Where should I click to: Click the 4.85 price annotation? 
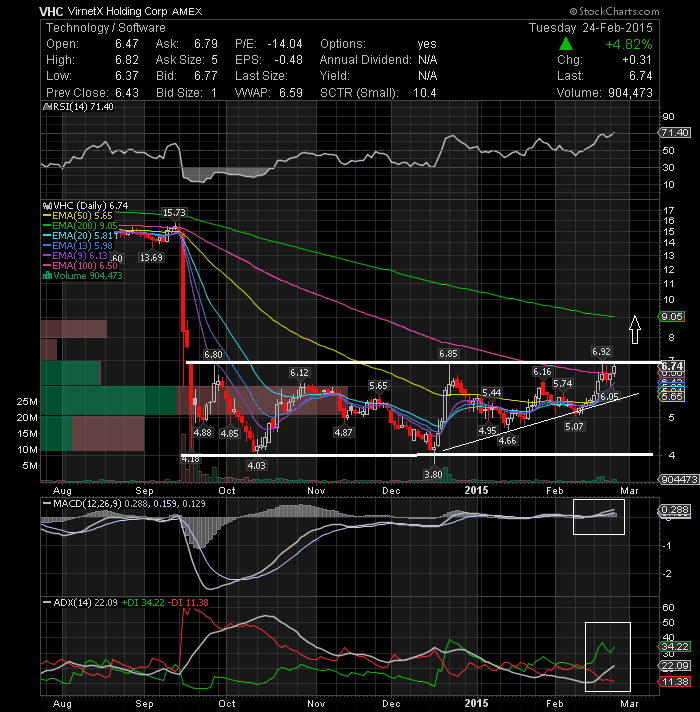229,434
